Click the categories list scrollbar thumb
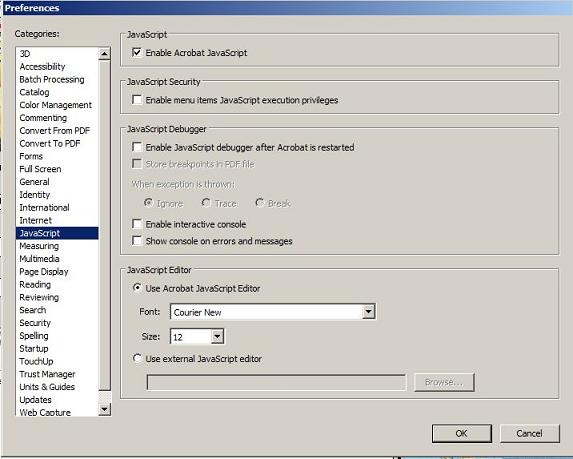 tap(105, 226)
